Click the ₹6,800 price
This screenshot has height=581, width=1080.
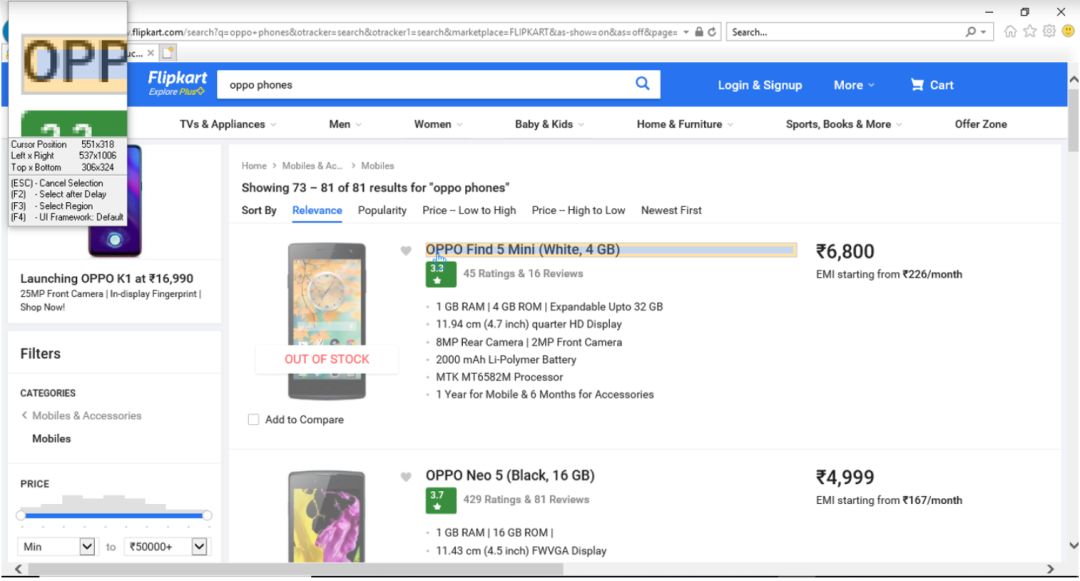tap(845, 251)
